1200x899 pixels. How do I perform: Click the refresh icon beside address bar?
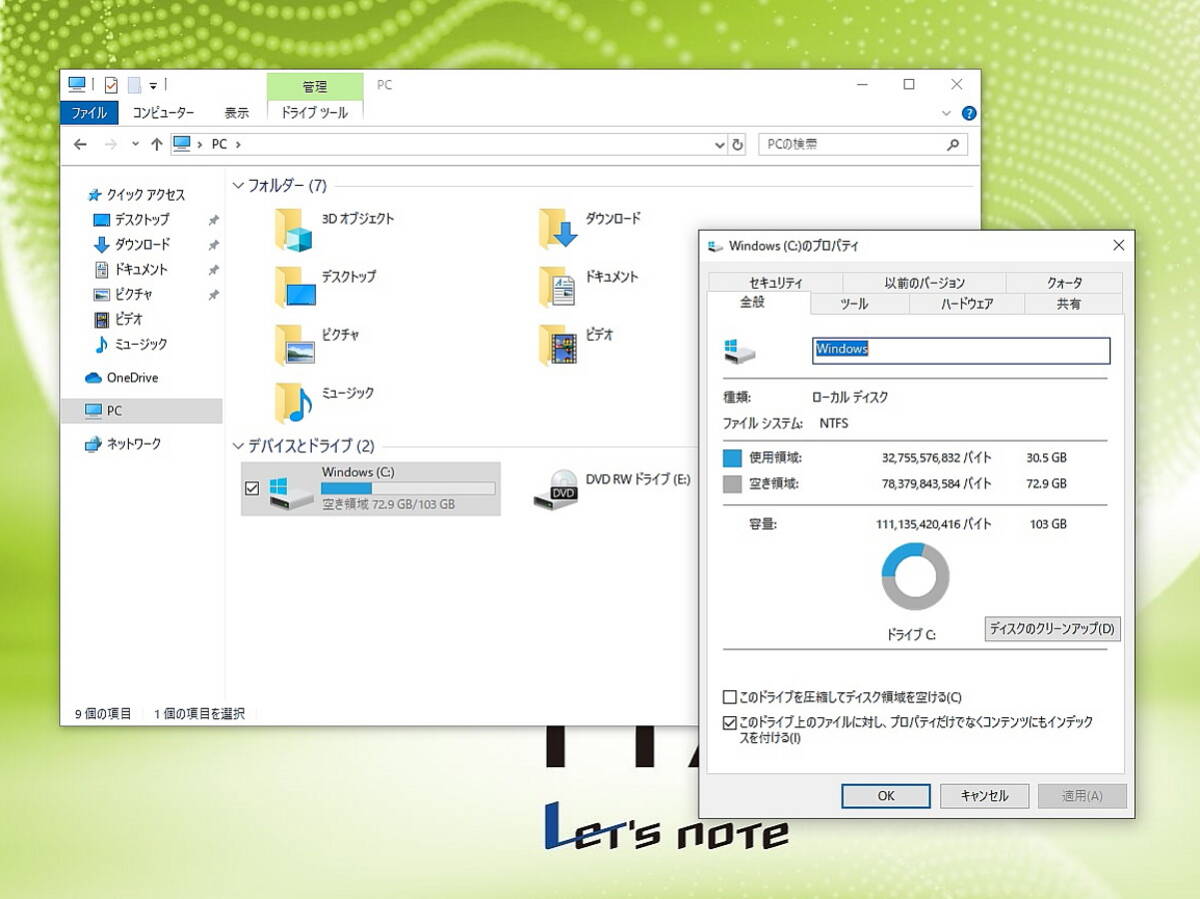[738, 145]
